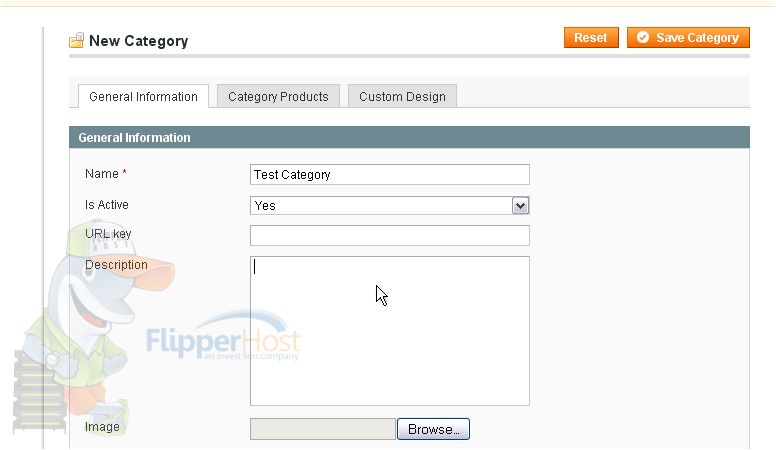The width and height of the screenshot is (776, 450).
Task: Click into the empty URL key field
Action: (x=390, y=236)
